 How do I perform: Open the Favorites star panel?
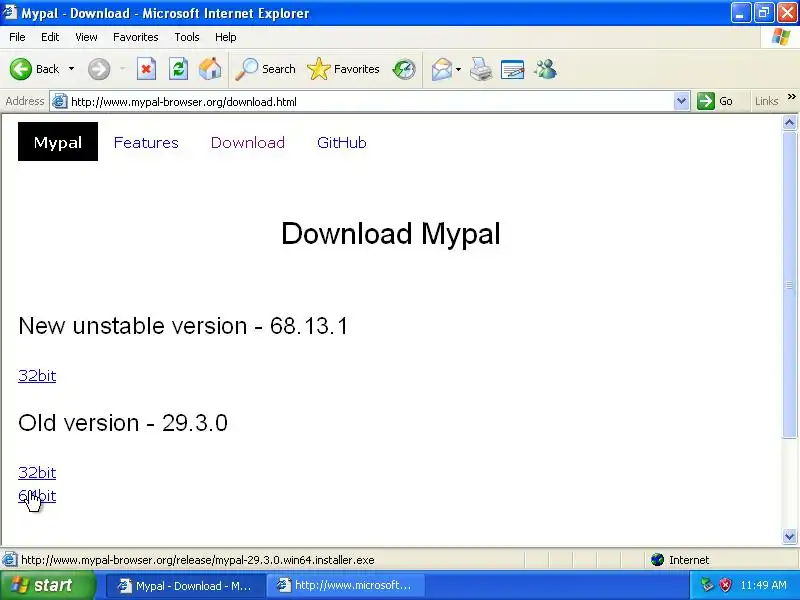[343, 69]
